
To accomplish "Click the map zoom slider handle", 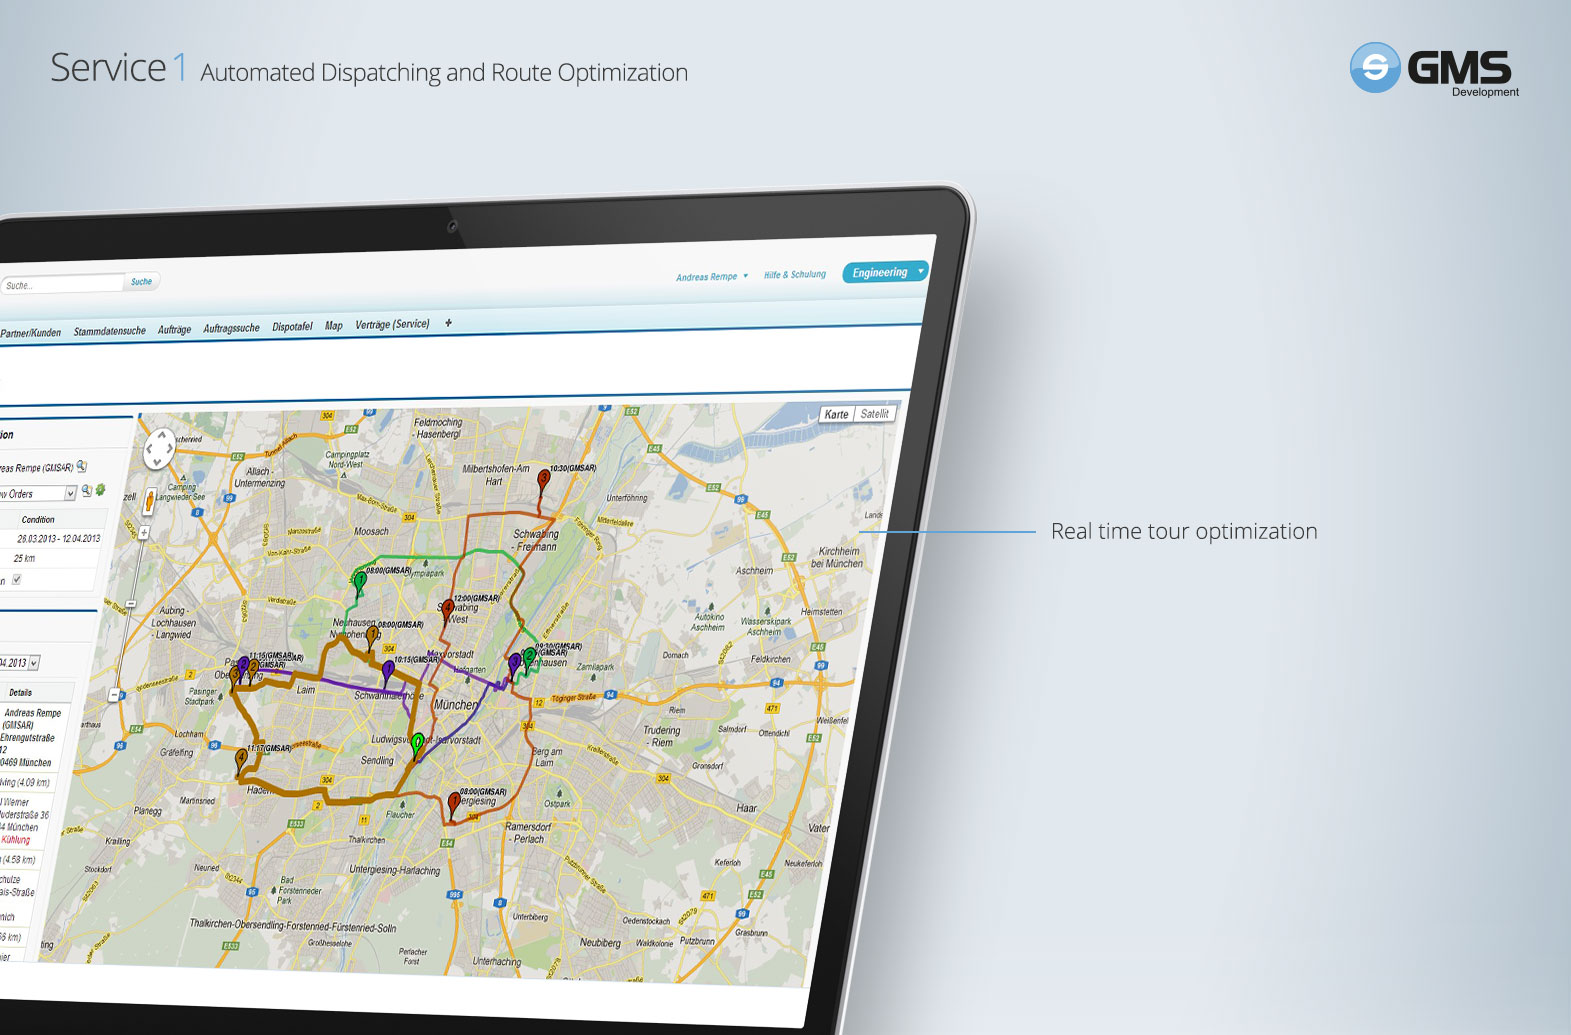I will tap(130, 605).
